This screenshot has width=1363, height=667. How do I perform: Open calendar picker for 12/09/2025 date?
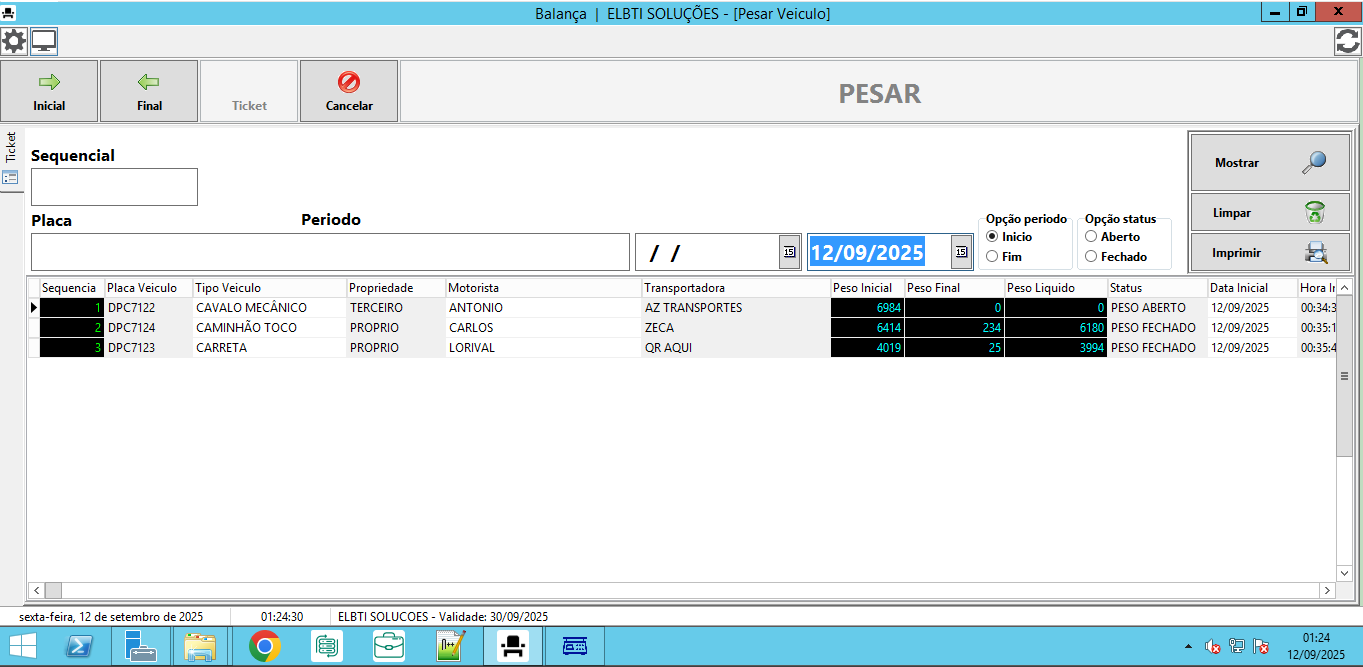click(961, 252)
